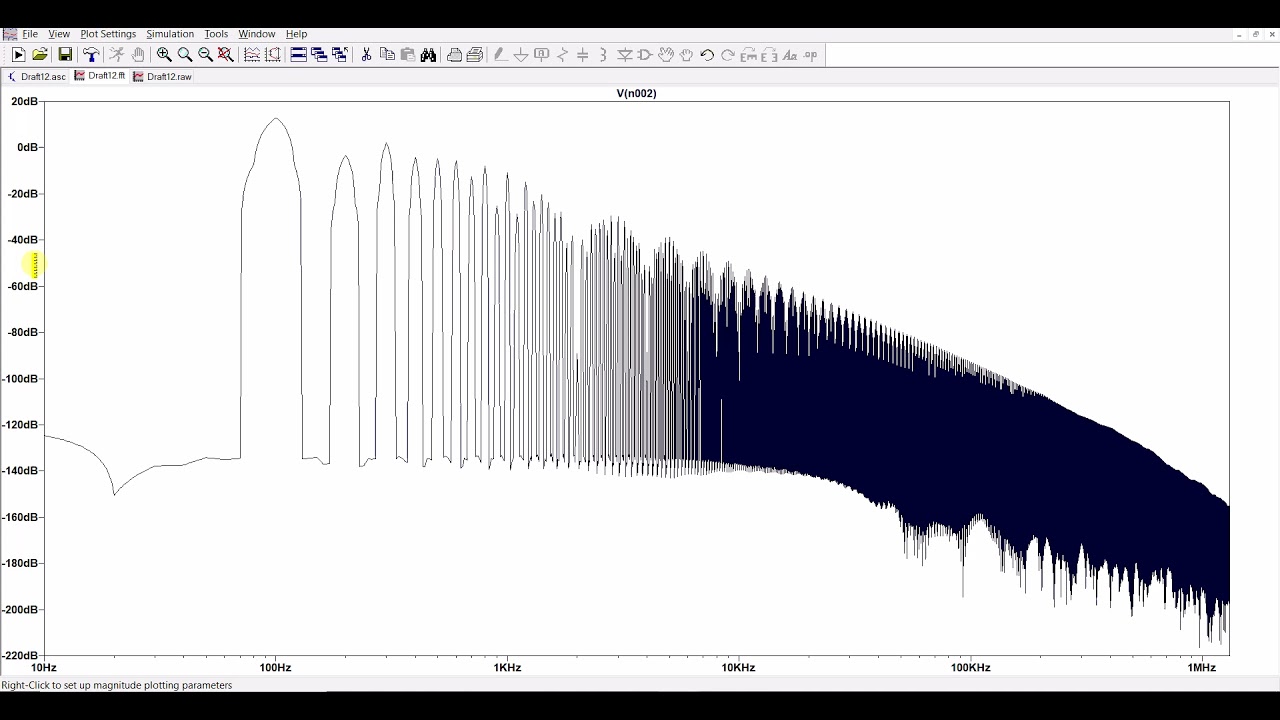
Task: Click the Print Setup icon
Action: point(454,55)
